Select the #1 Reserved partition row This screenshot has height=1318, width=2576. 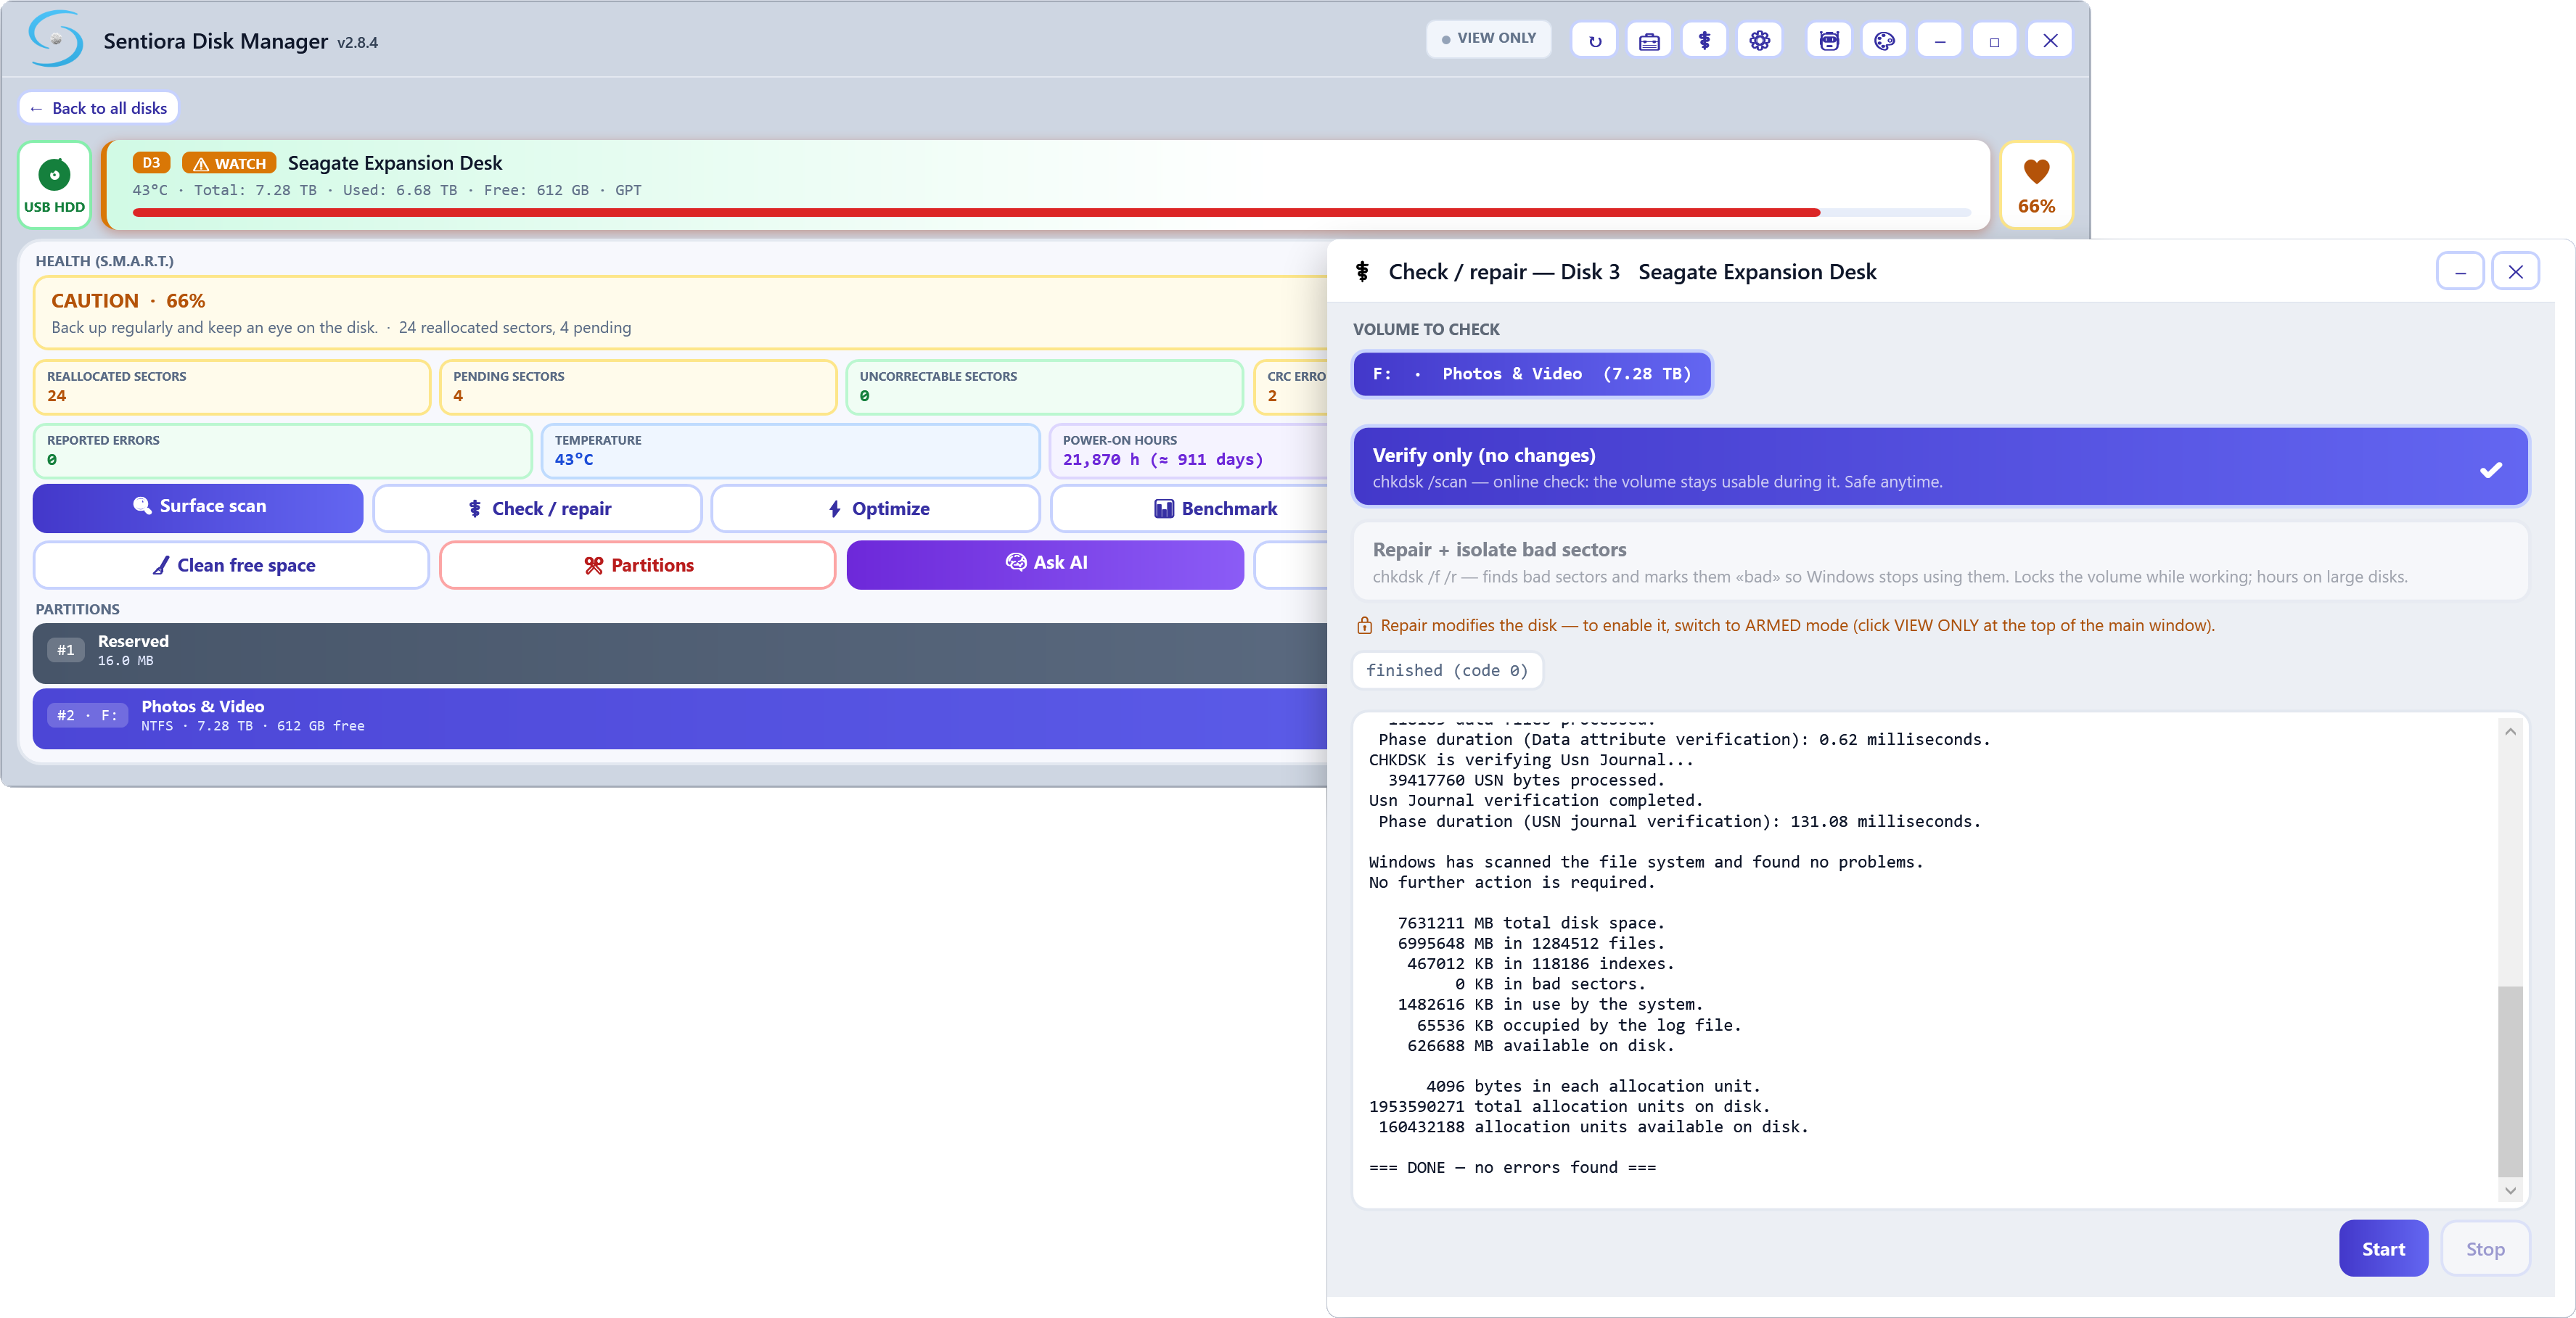[680, 653]
